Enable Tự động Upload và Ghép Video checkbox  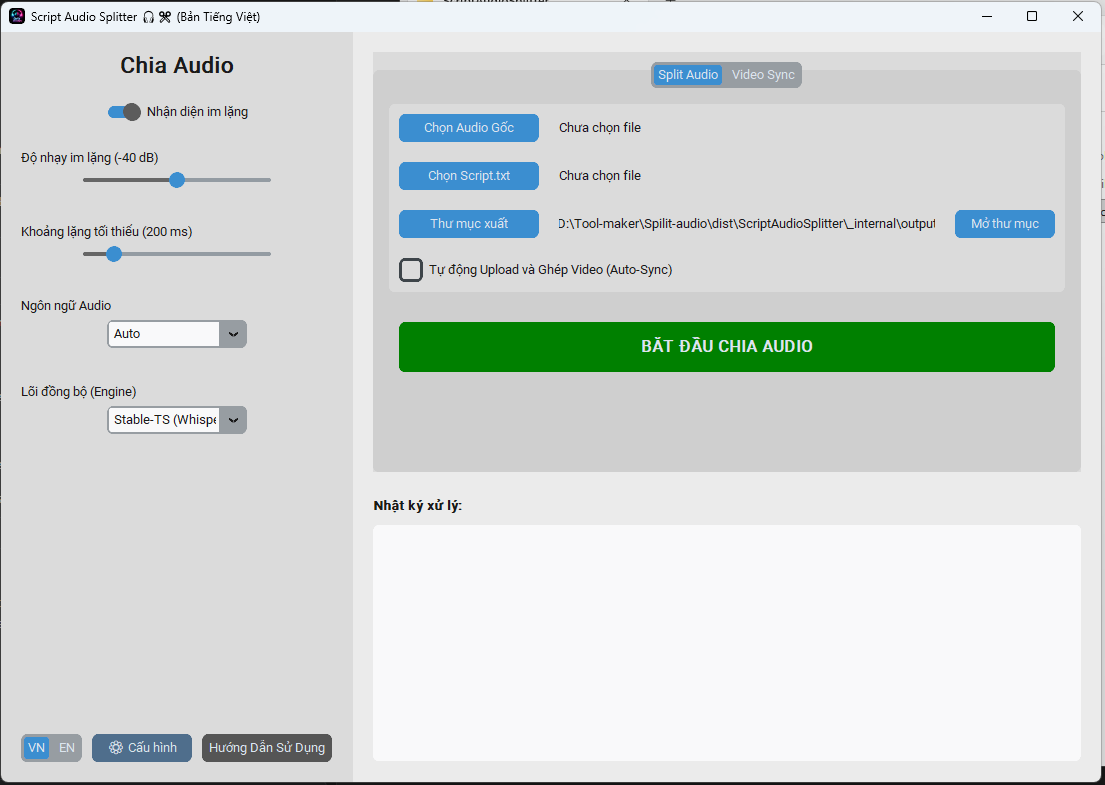click(411, 270)
